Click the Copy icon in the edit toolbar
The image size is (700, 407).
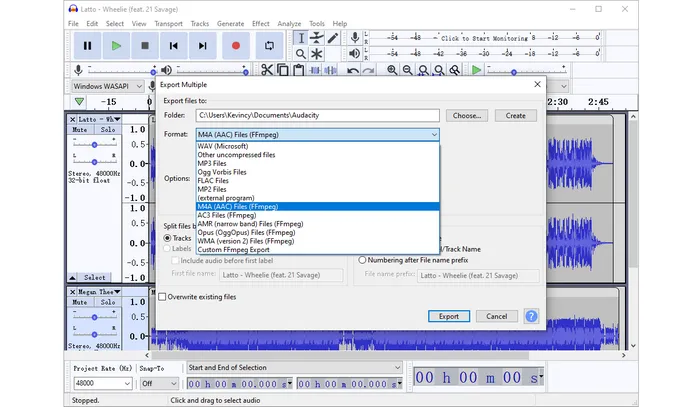[x=283, y=70]
